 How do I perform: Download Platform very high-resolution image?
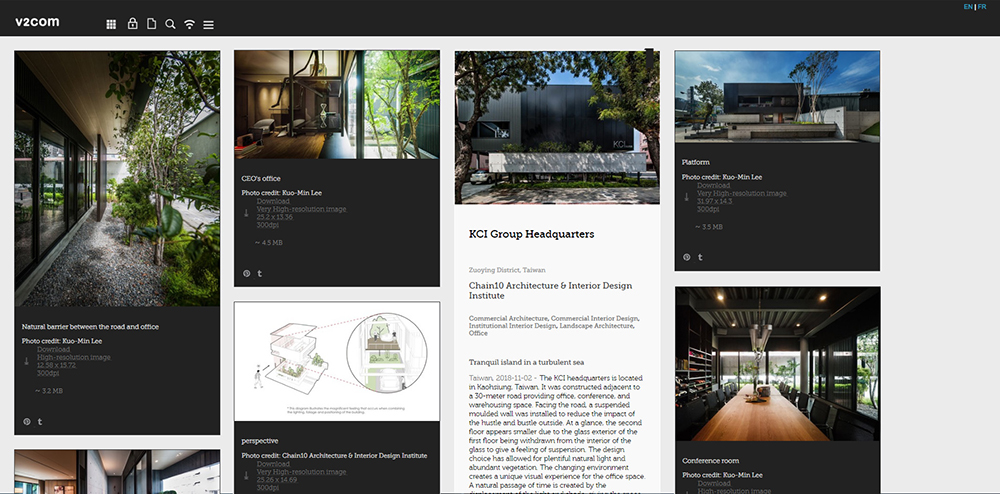pyautogui.click(x=742, y=197)
